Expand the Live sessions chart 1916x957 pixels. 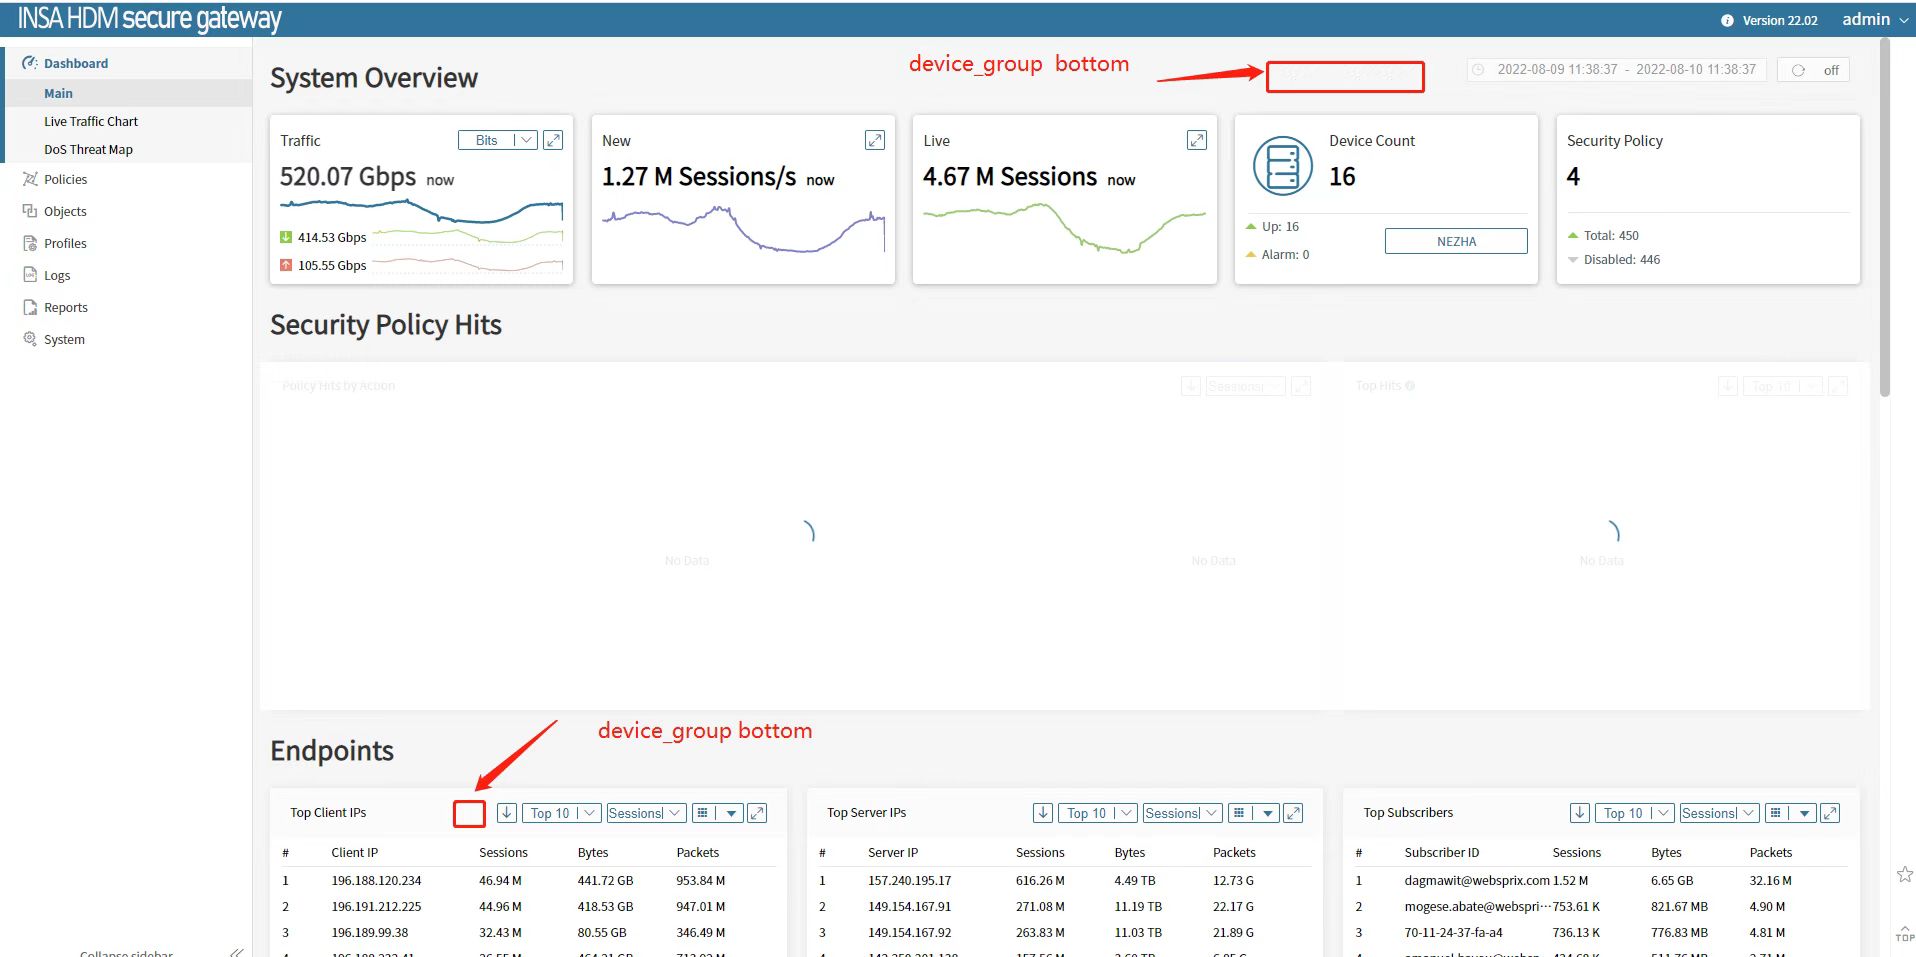click(x=1196, y=140)
